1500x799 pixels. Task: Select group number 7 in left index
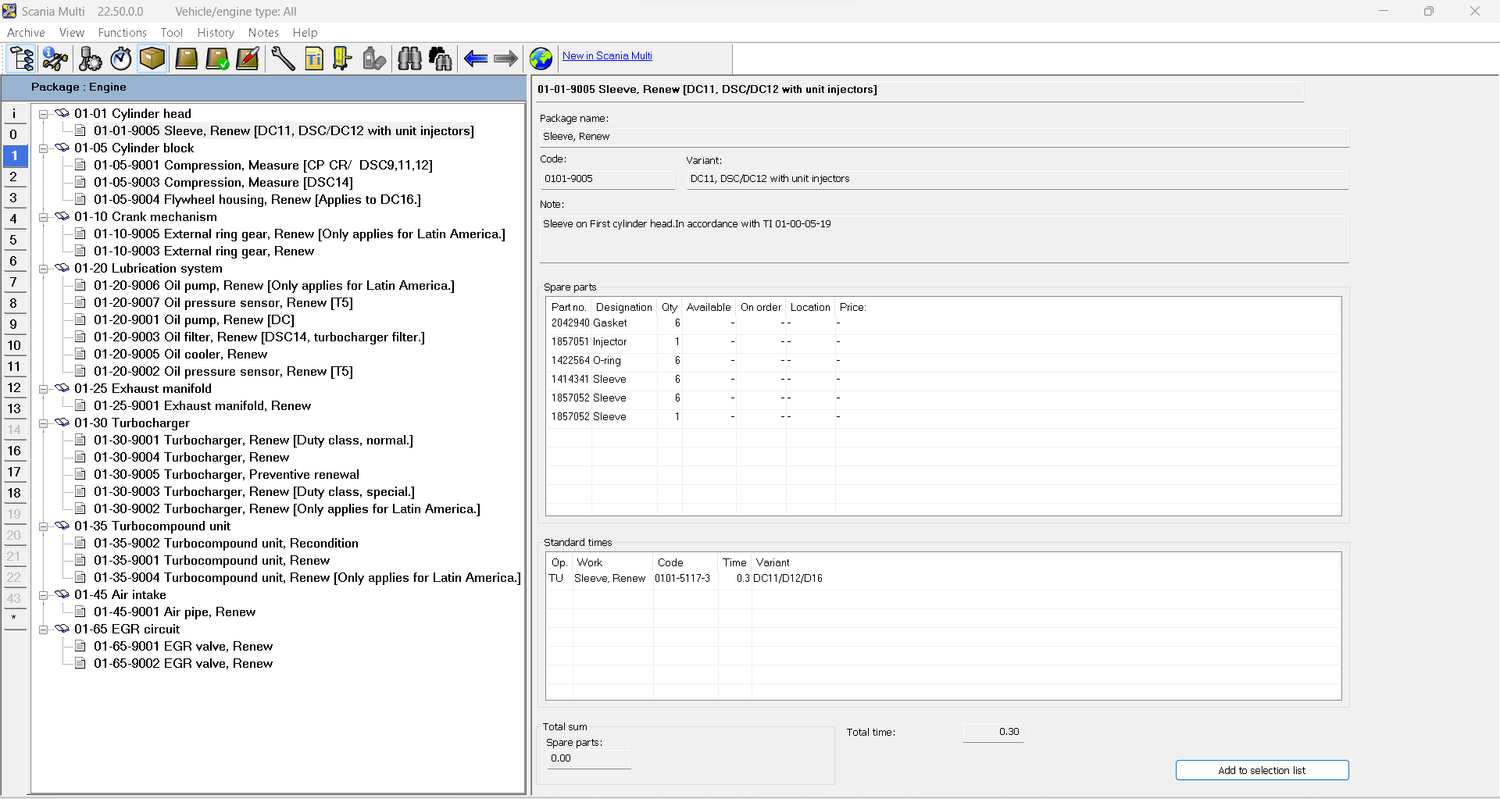(x=14, y=282)
